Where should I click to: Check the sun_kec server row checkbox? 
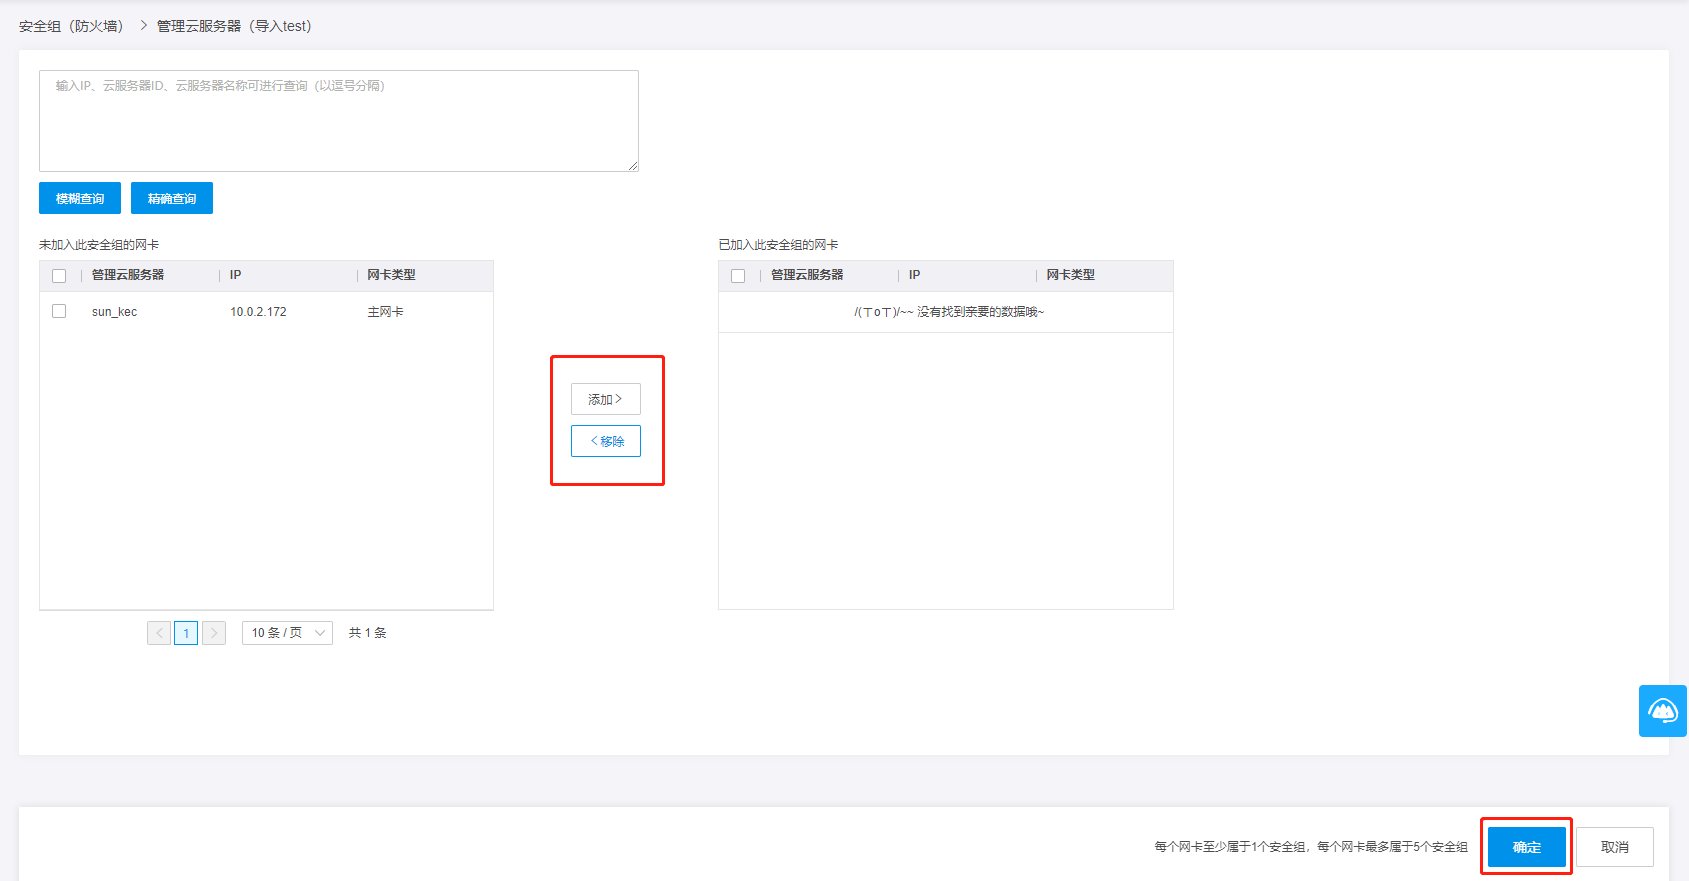pyautogui.click(x=59, y=312)
